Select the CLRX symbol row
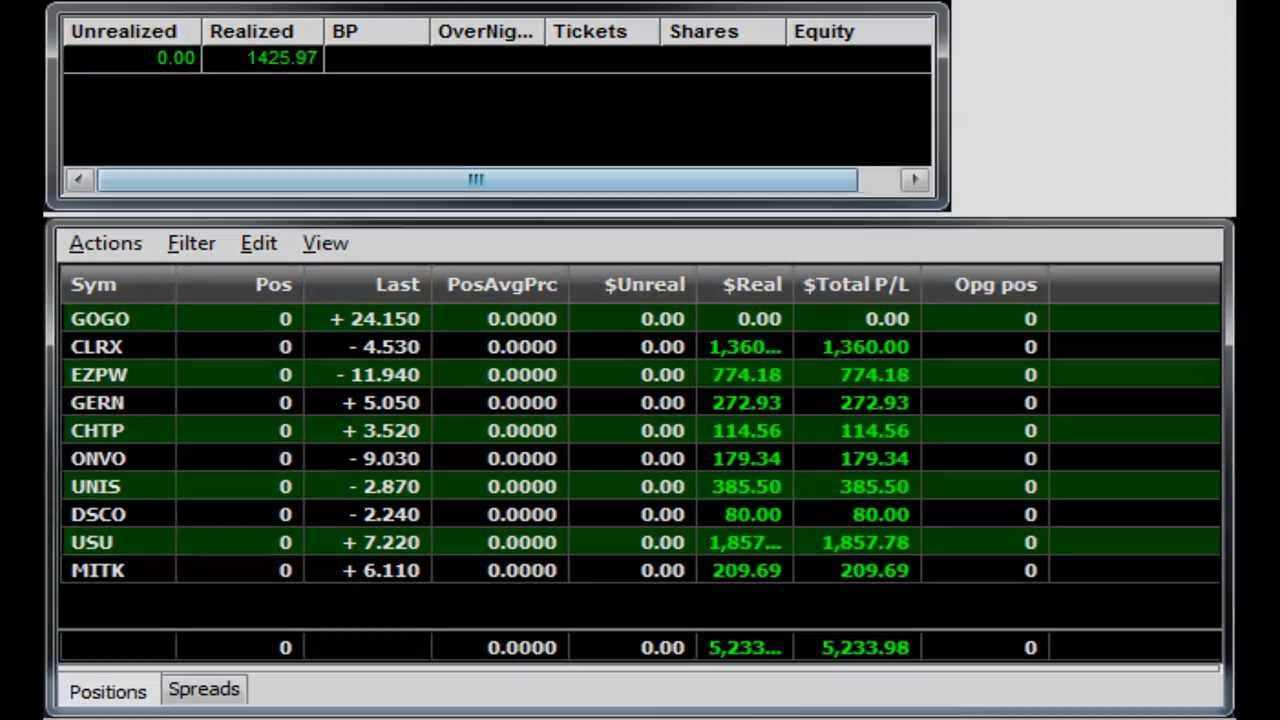1280x720 pixels. pos(97,347)
